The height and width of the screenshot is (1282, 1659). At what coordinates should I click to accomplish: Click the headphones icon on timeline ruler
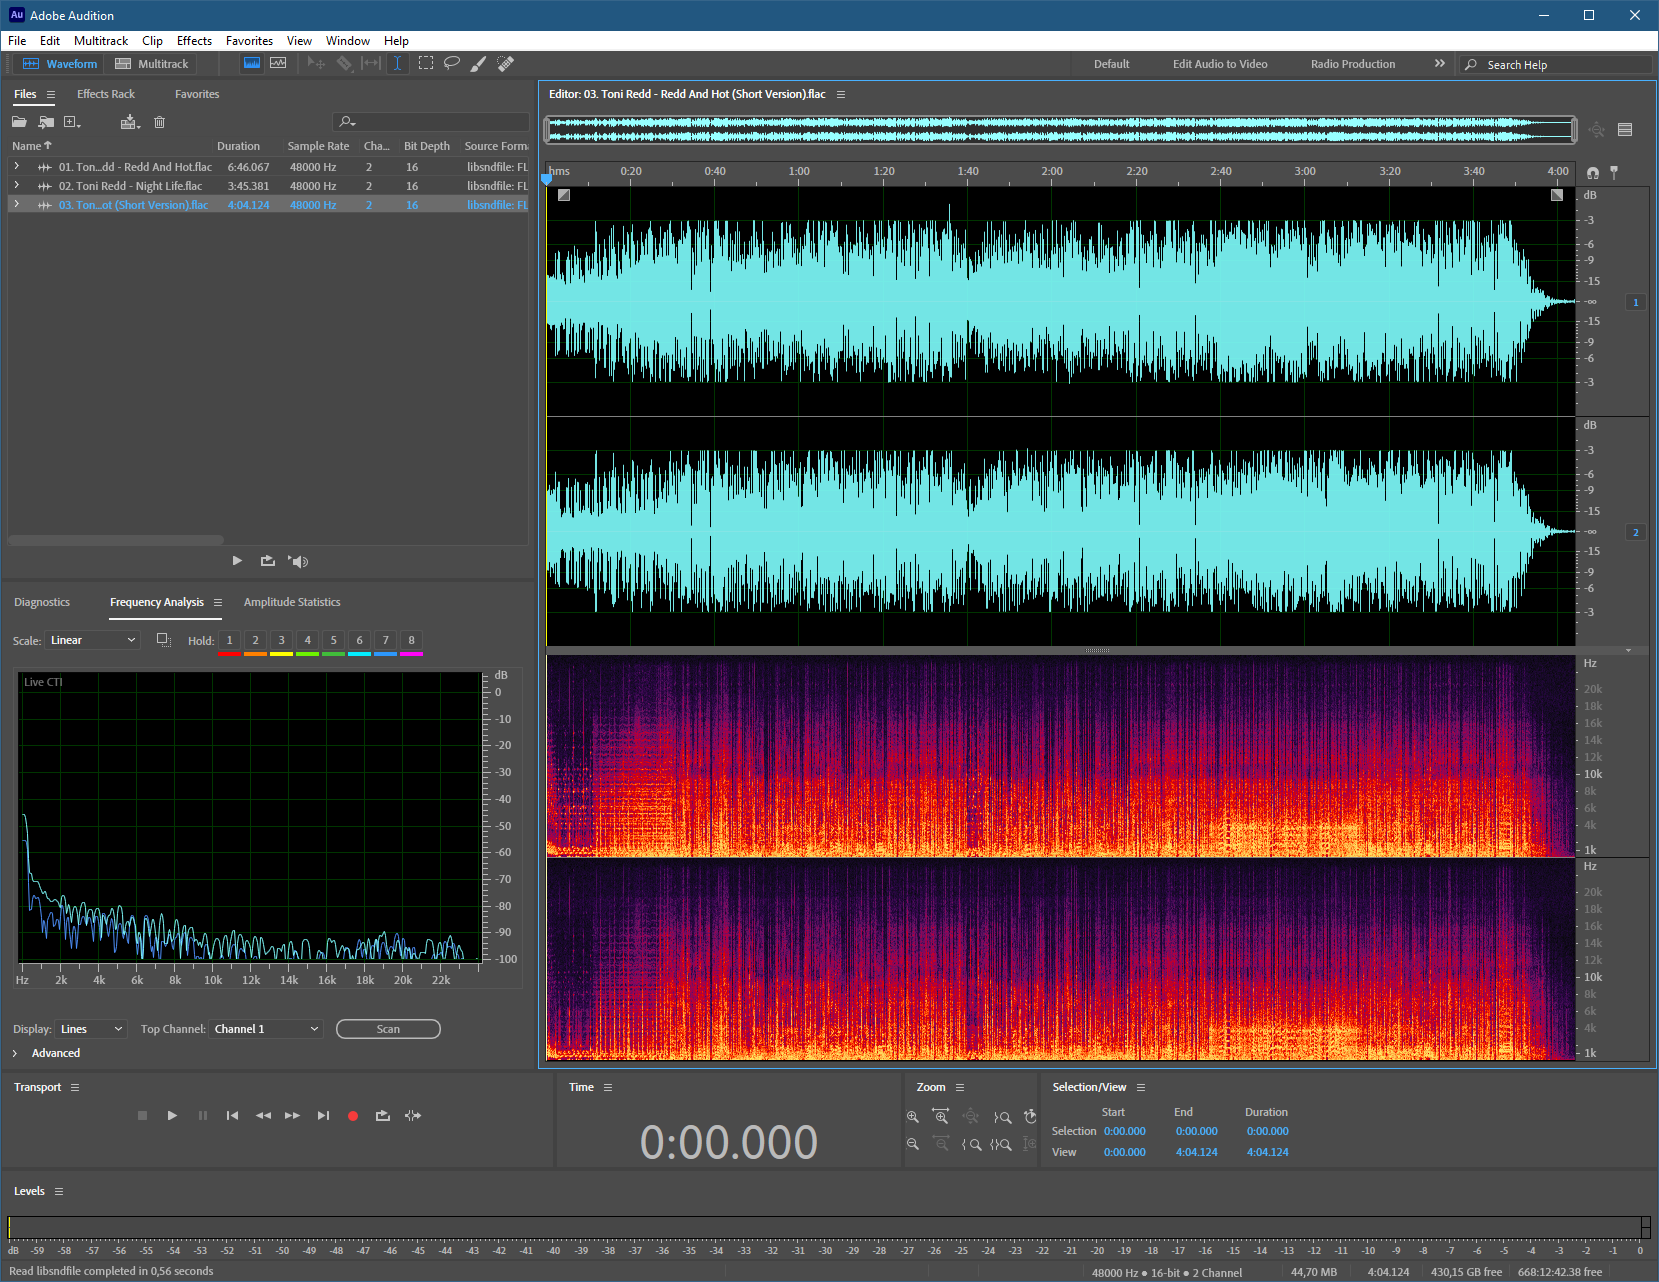(1592, 172)
